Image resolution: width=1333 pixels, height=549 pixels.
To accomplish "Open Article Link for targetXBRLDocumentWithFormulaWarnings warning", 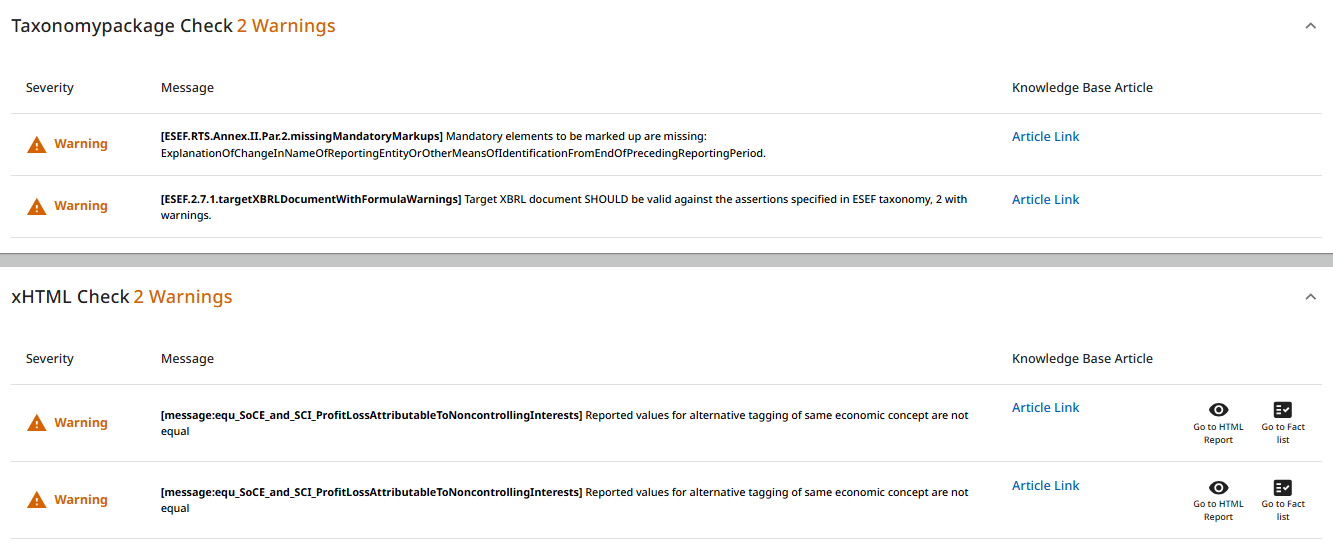I will point(1045,200).
